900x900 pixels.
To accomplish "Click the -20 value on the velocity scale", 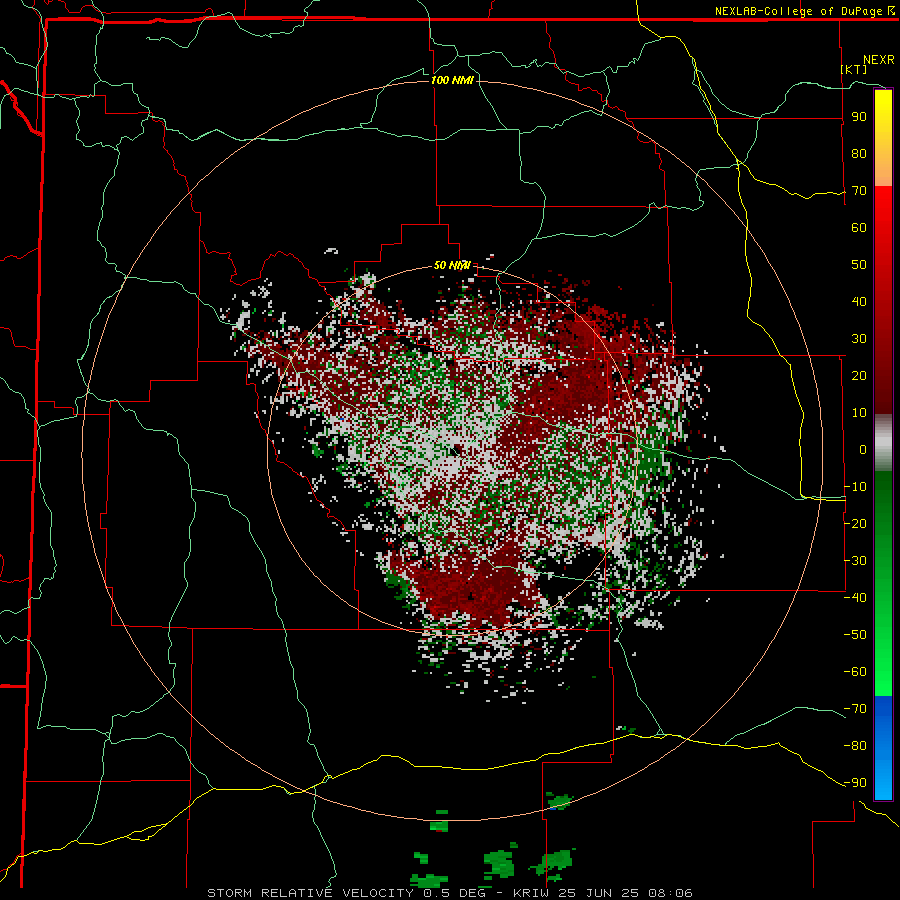I will [x=855, y=523].
